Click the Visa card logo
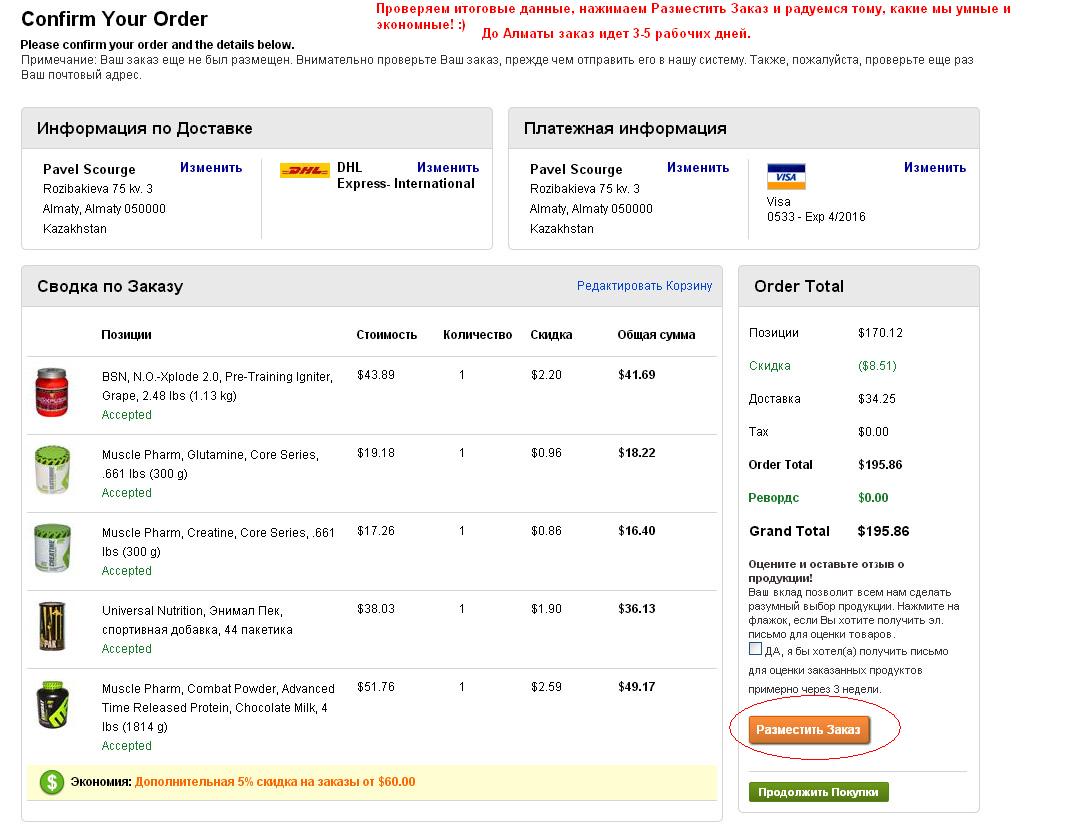This screenshot has height=838, width=1078. pyautogui.click(x=786, y=176)
